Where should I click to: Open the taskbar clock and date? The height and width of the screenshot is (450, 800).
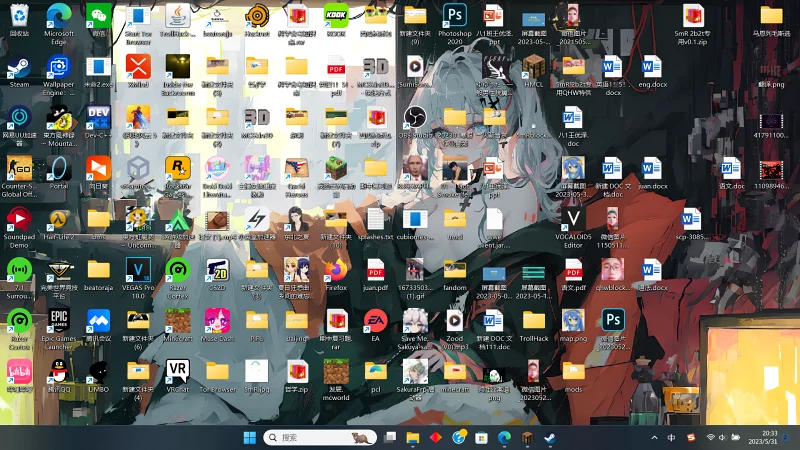[x=763, y=438]
